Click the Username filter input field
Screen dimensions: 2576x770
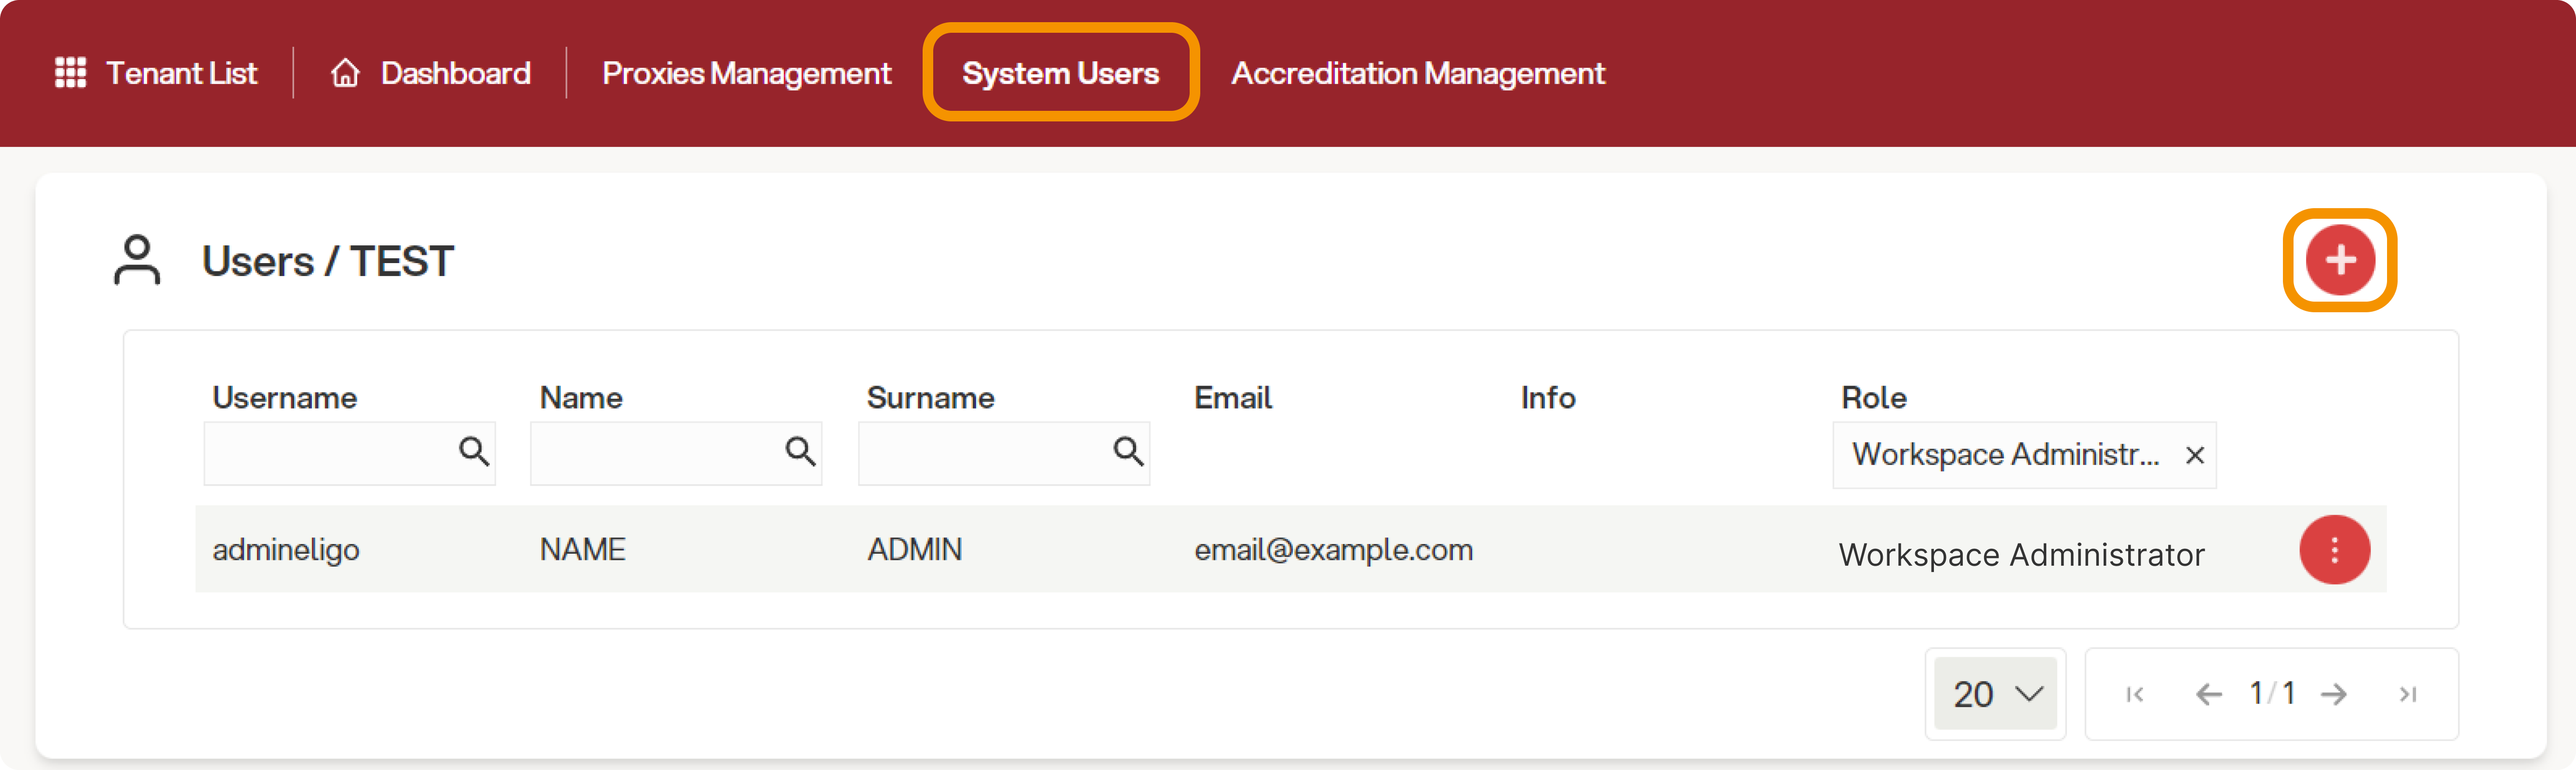tap(328, 454)
